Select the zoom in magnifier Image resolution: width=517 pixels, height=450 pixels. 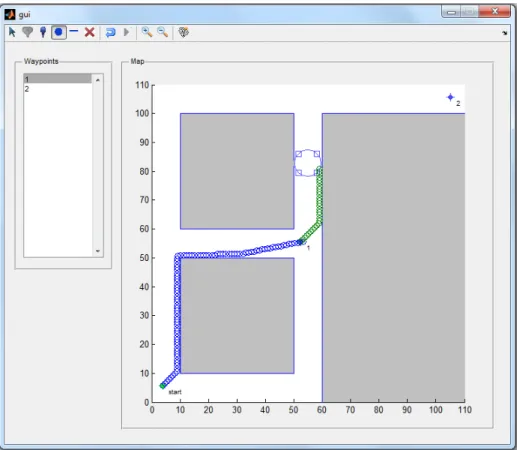(147, 32)
